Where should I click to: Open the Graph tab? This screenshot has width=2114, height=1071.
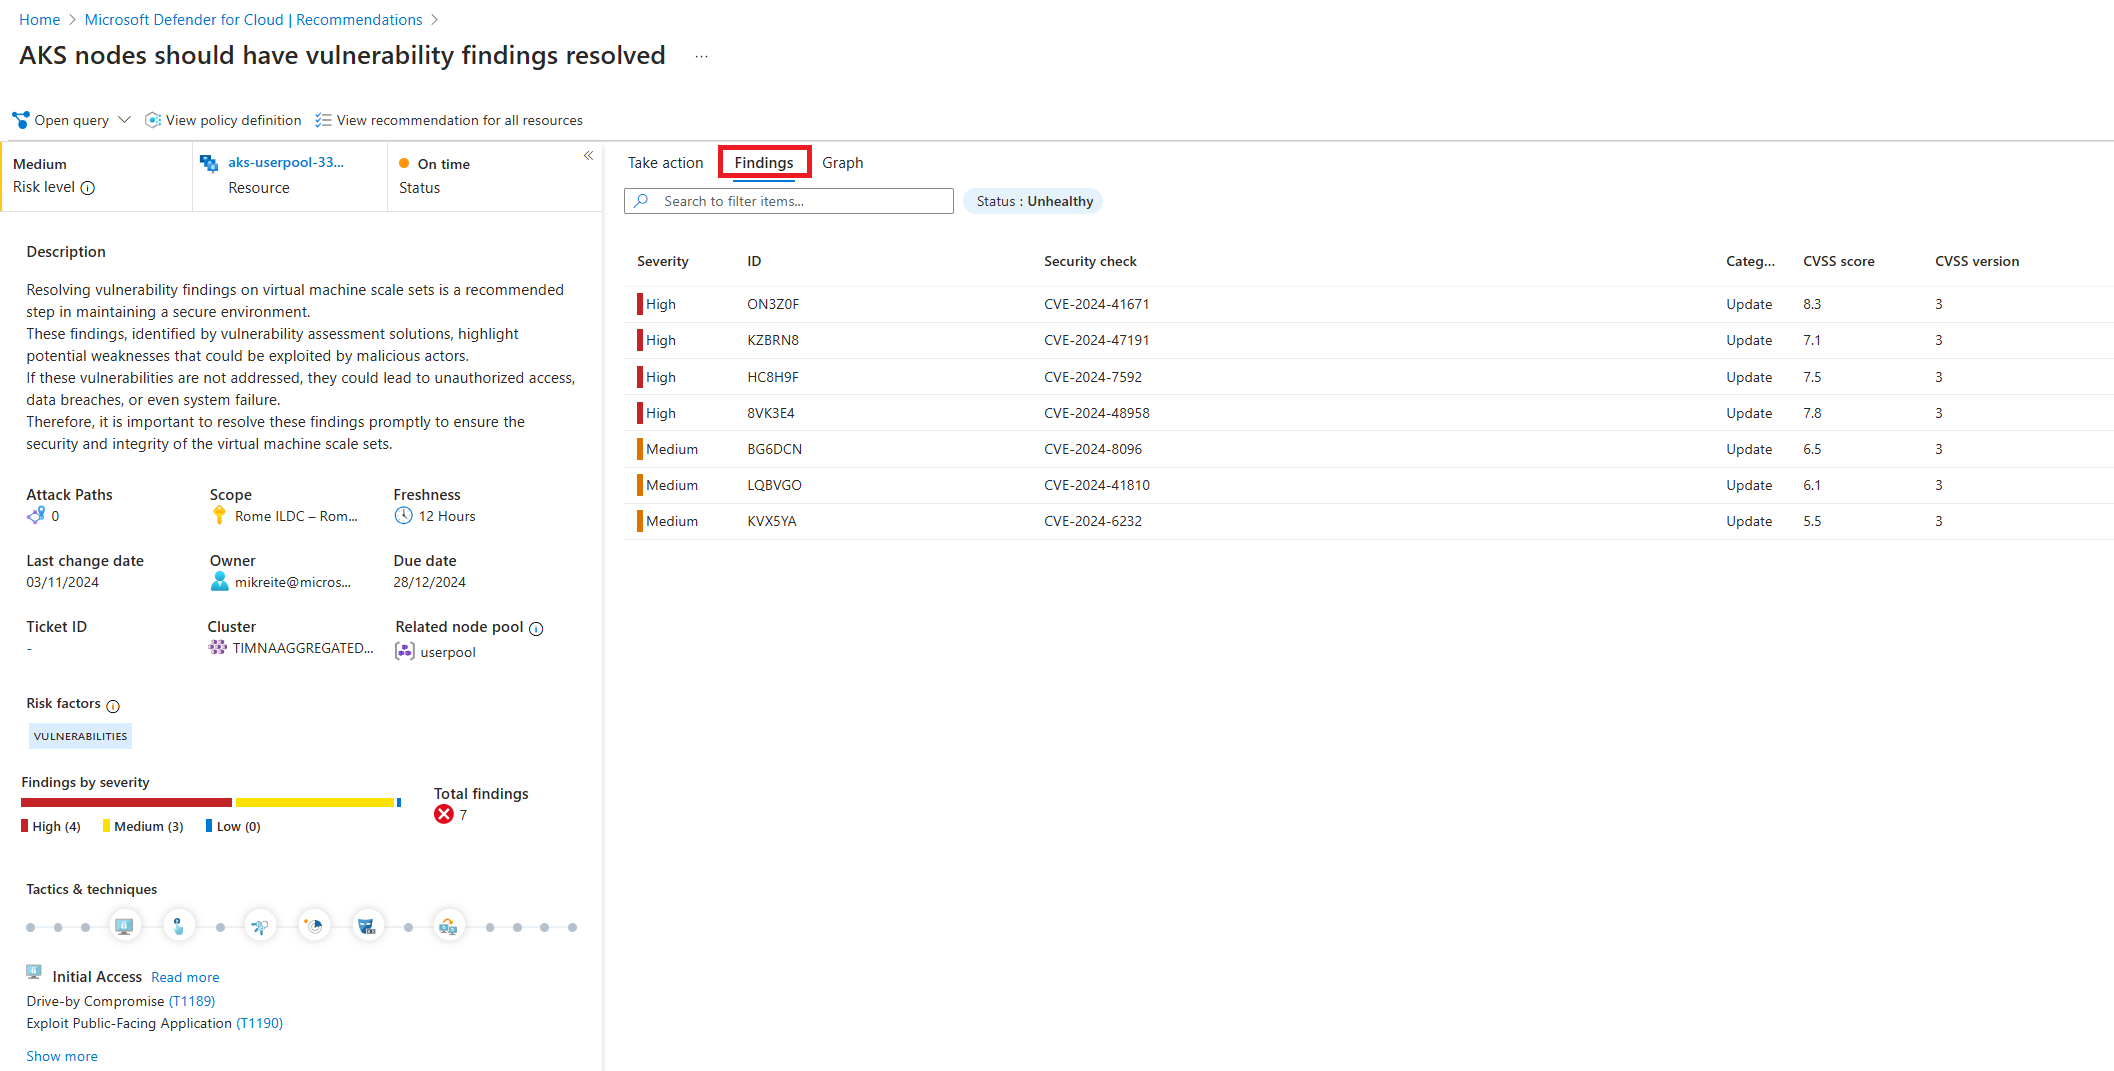(x=842, y=163)
